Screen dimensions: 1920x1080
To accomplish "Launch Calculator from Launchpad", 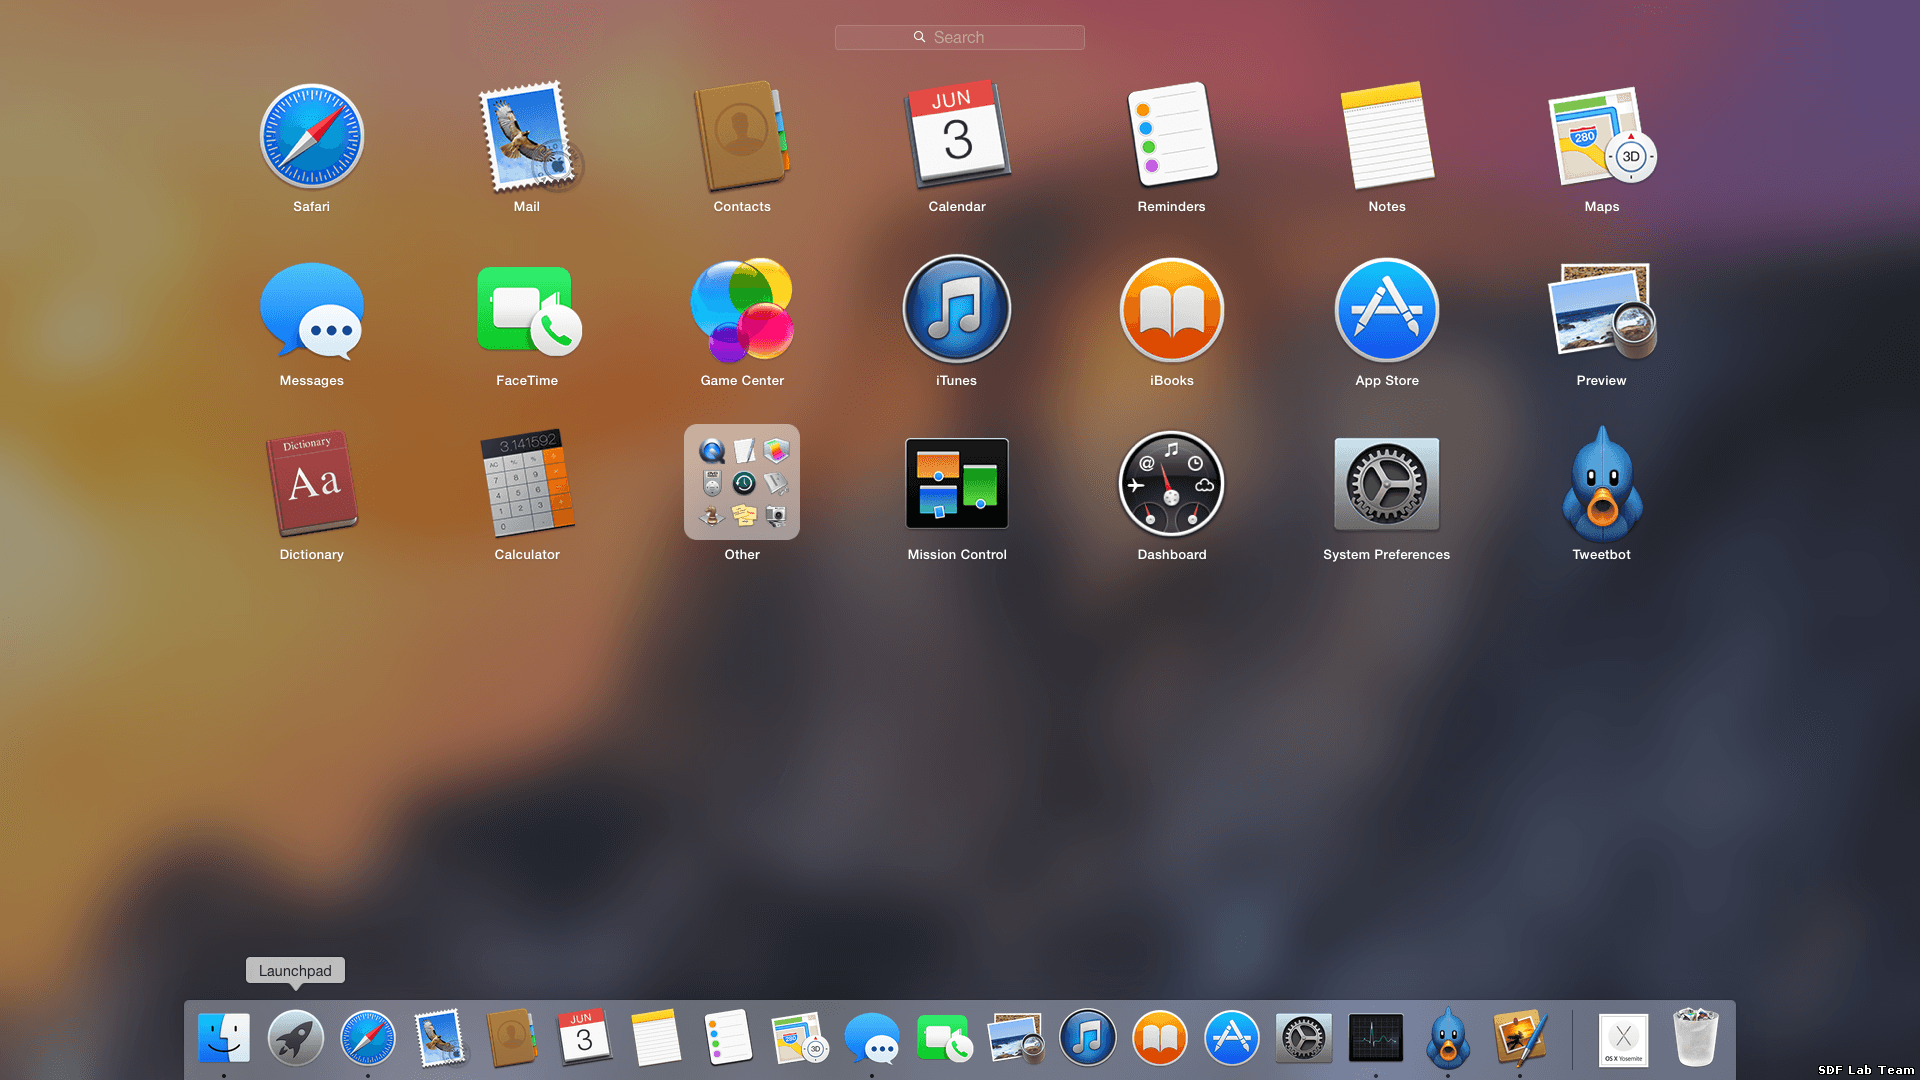I will pos(527,484).
